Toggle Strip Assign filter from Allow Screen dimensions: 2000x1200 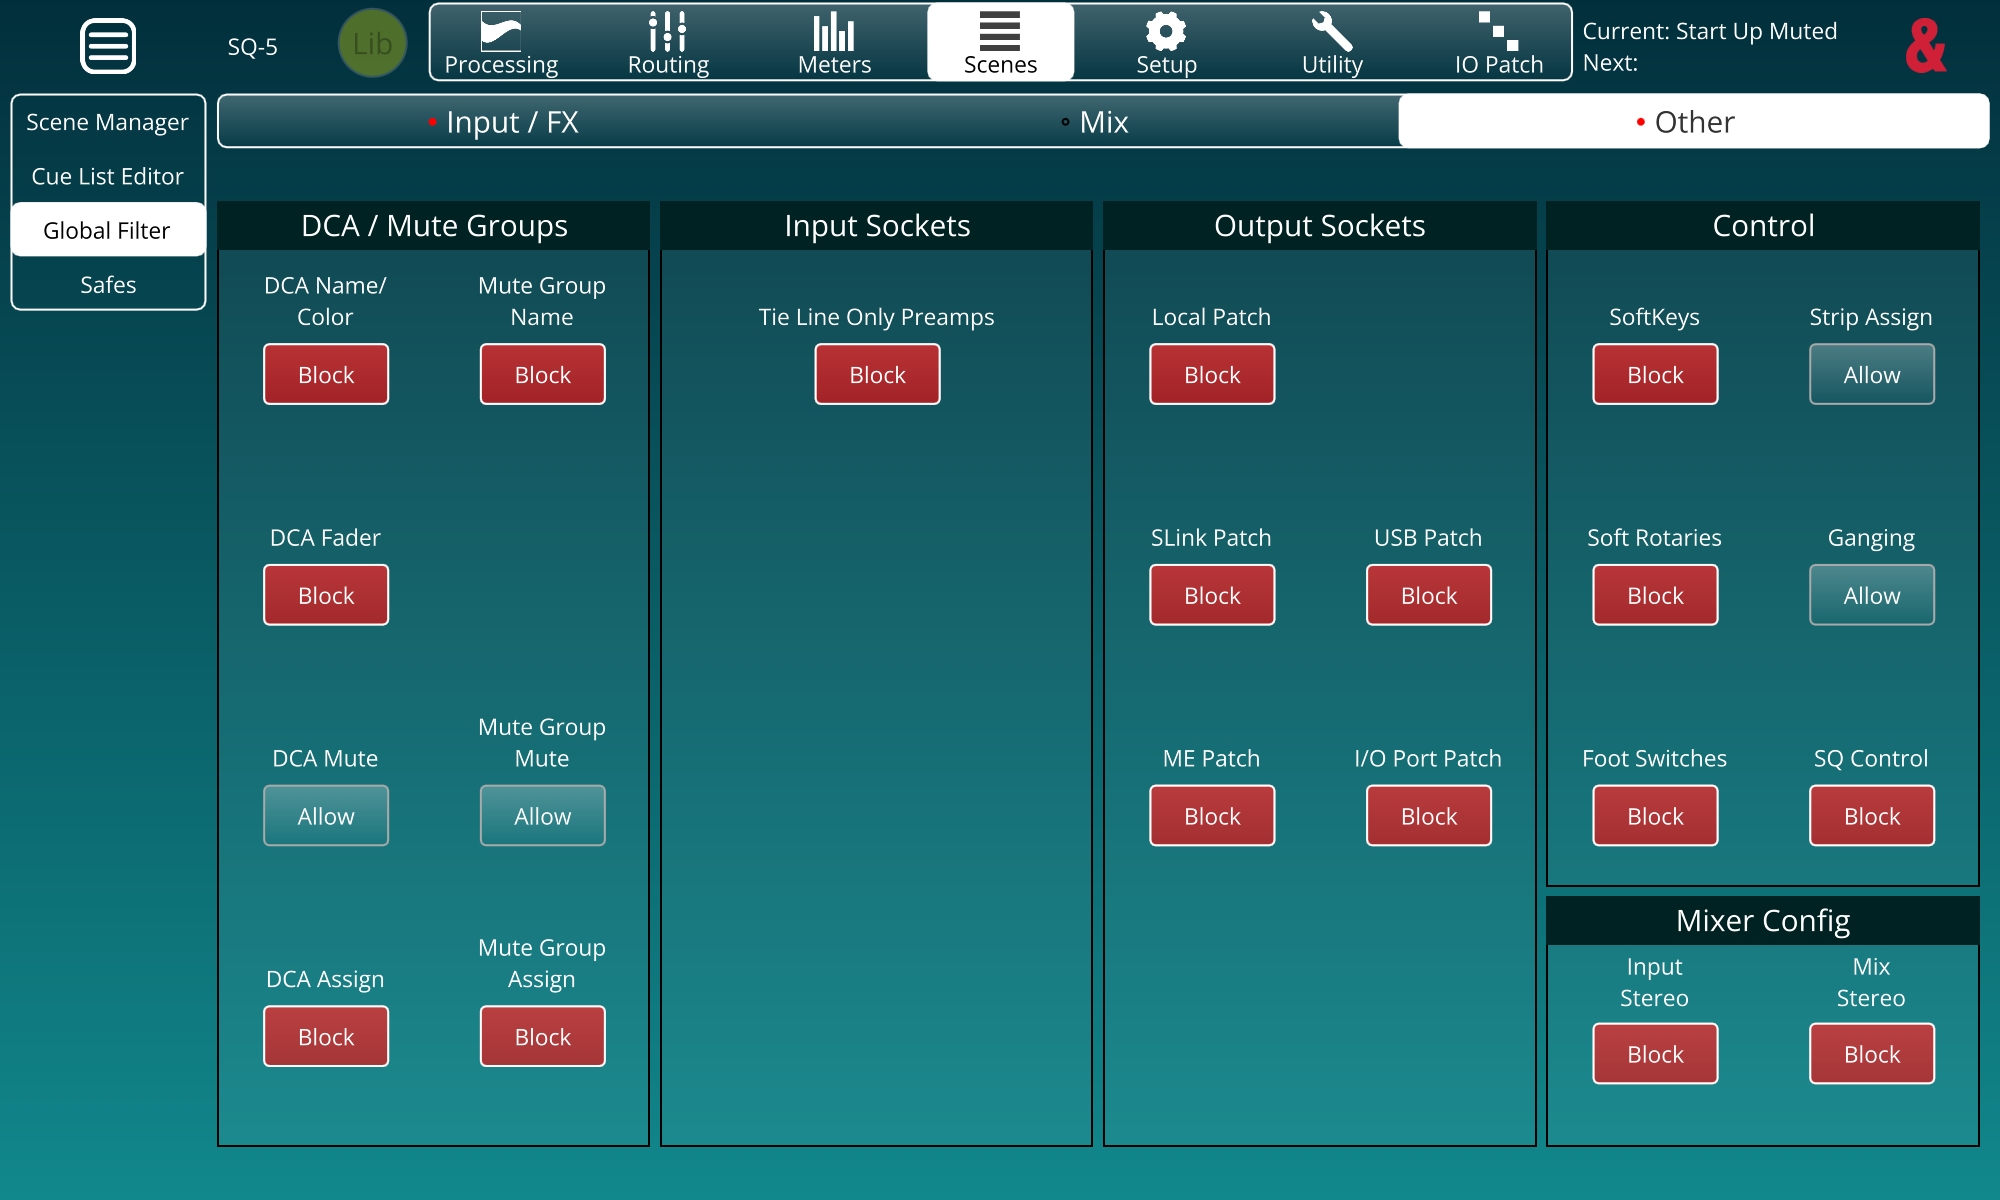click(x=1871, y=375)
